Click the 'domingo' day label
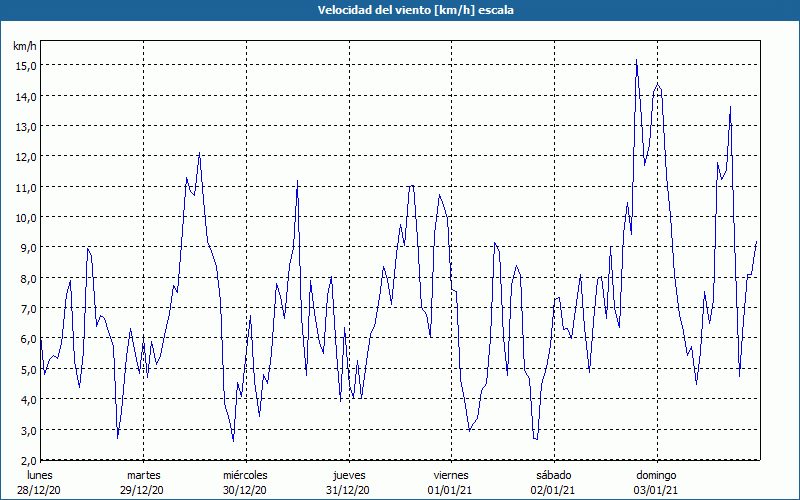This screenshot has height=500, width=800. (656, 476)
